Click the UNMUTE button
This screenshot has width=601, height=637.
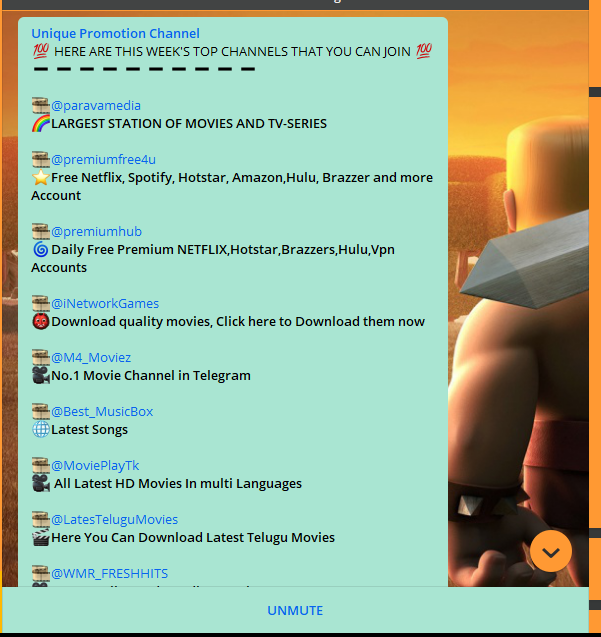[295, 611]
